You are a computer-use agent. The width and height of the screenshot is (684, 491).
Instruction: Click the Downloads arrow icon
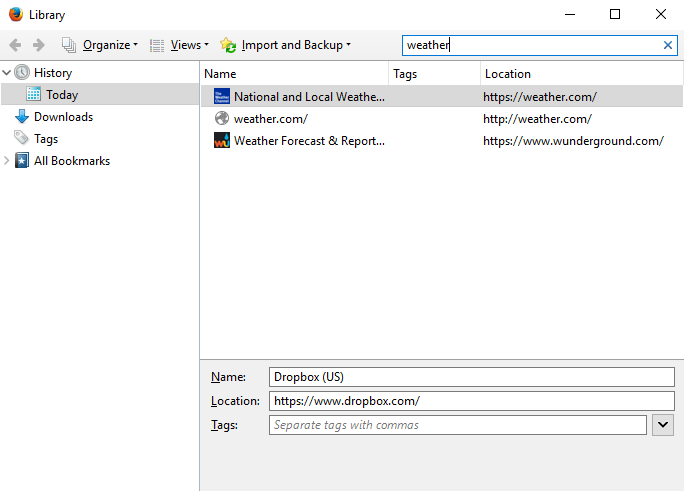click(x=22, y=116)
